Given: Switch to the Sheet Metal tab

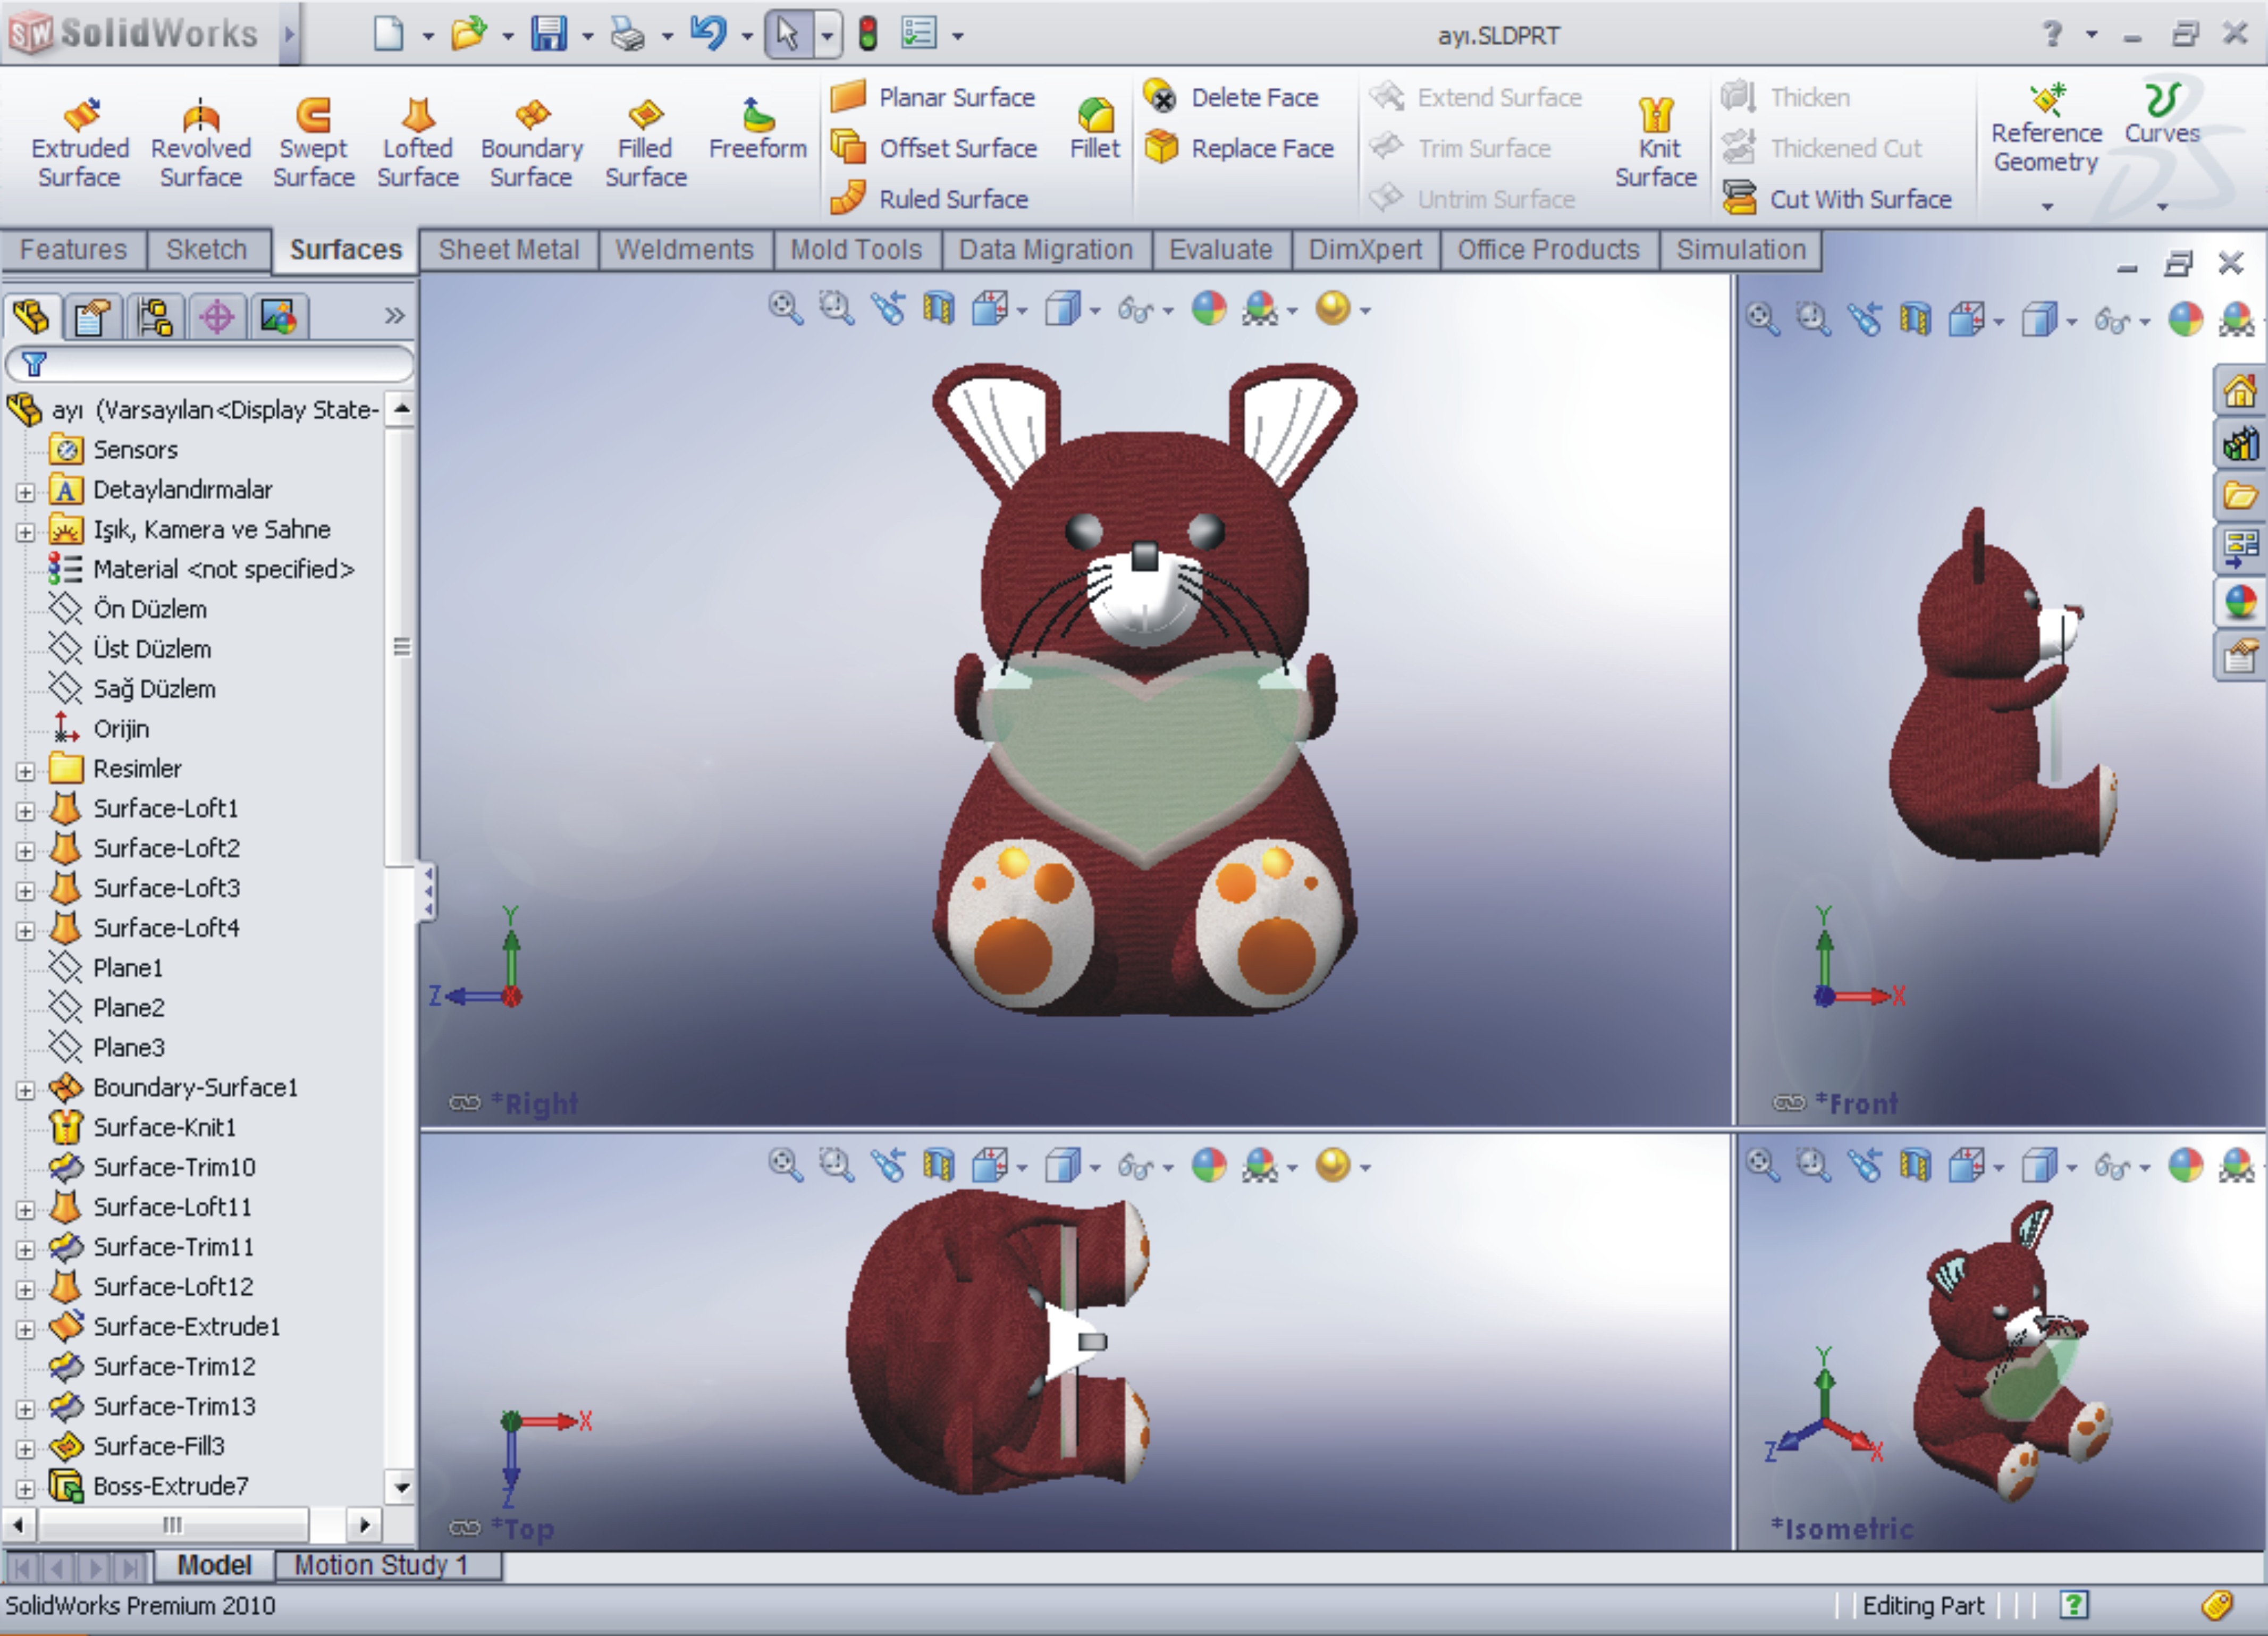Looking at the screenshot, I should coord(508,250).
